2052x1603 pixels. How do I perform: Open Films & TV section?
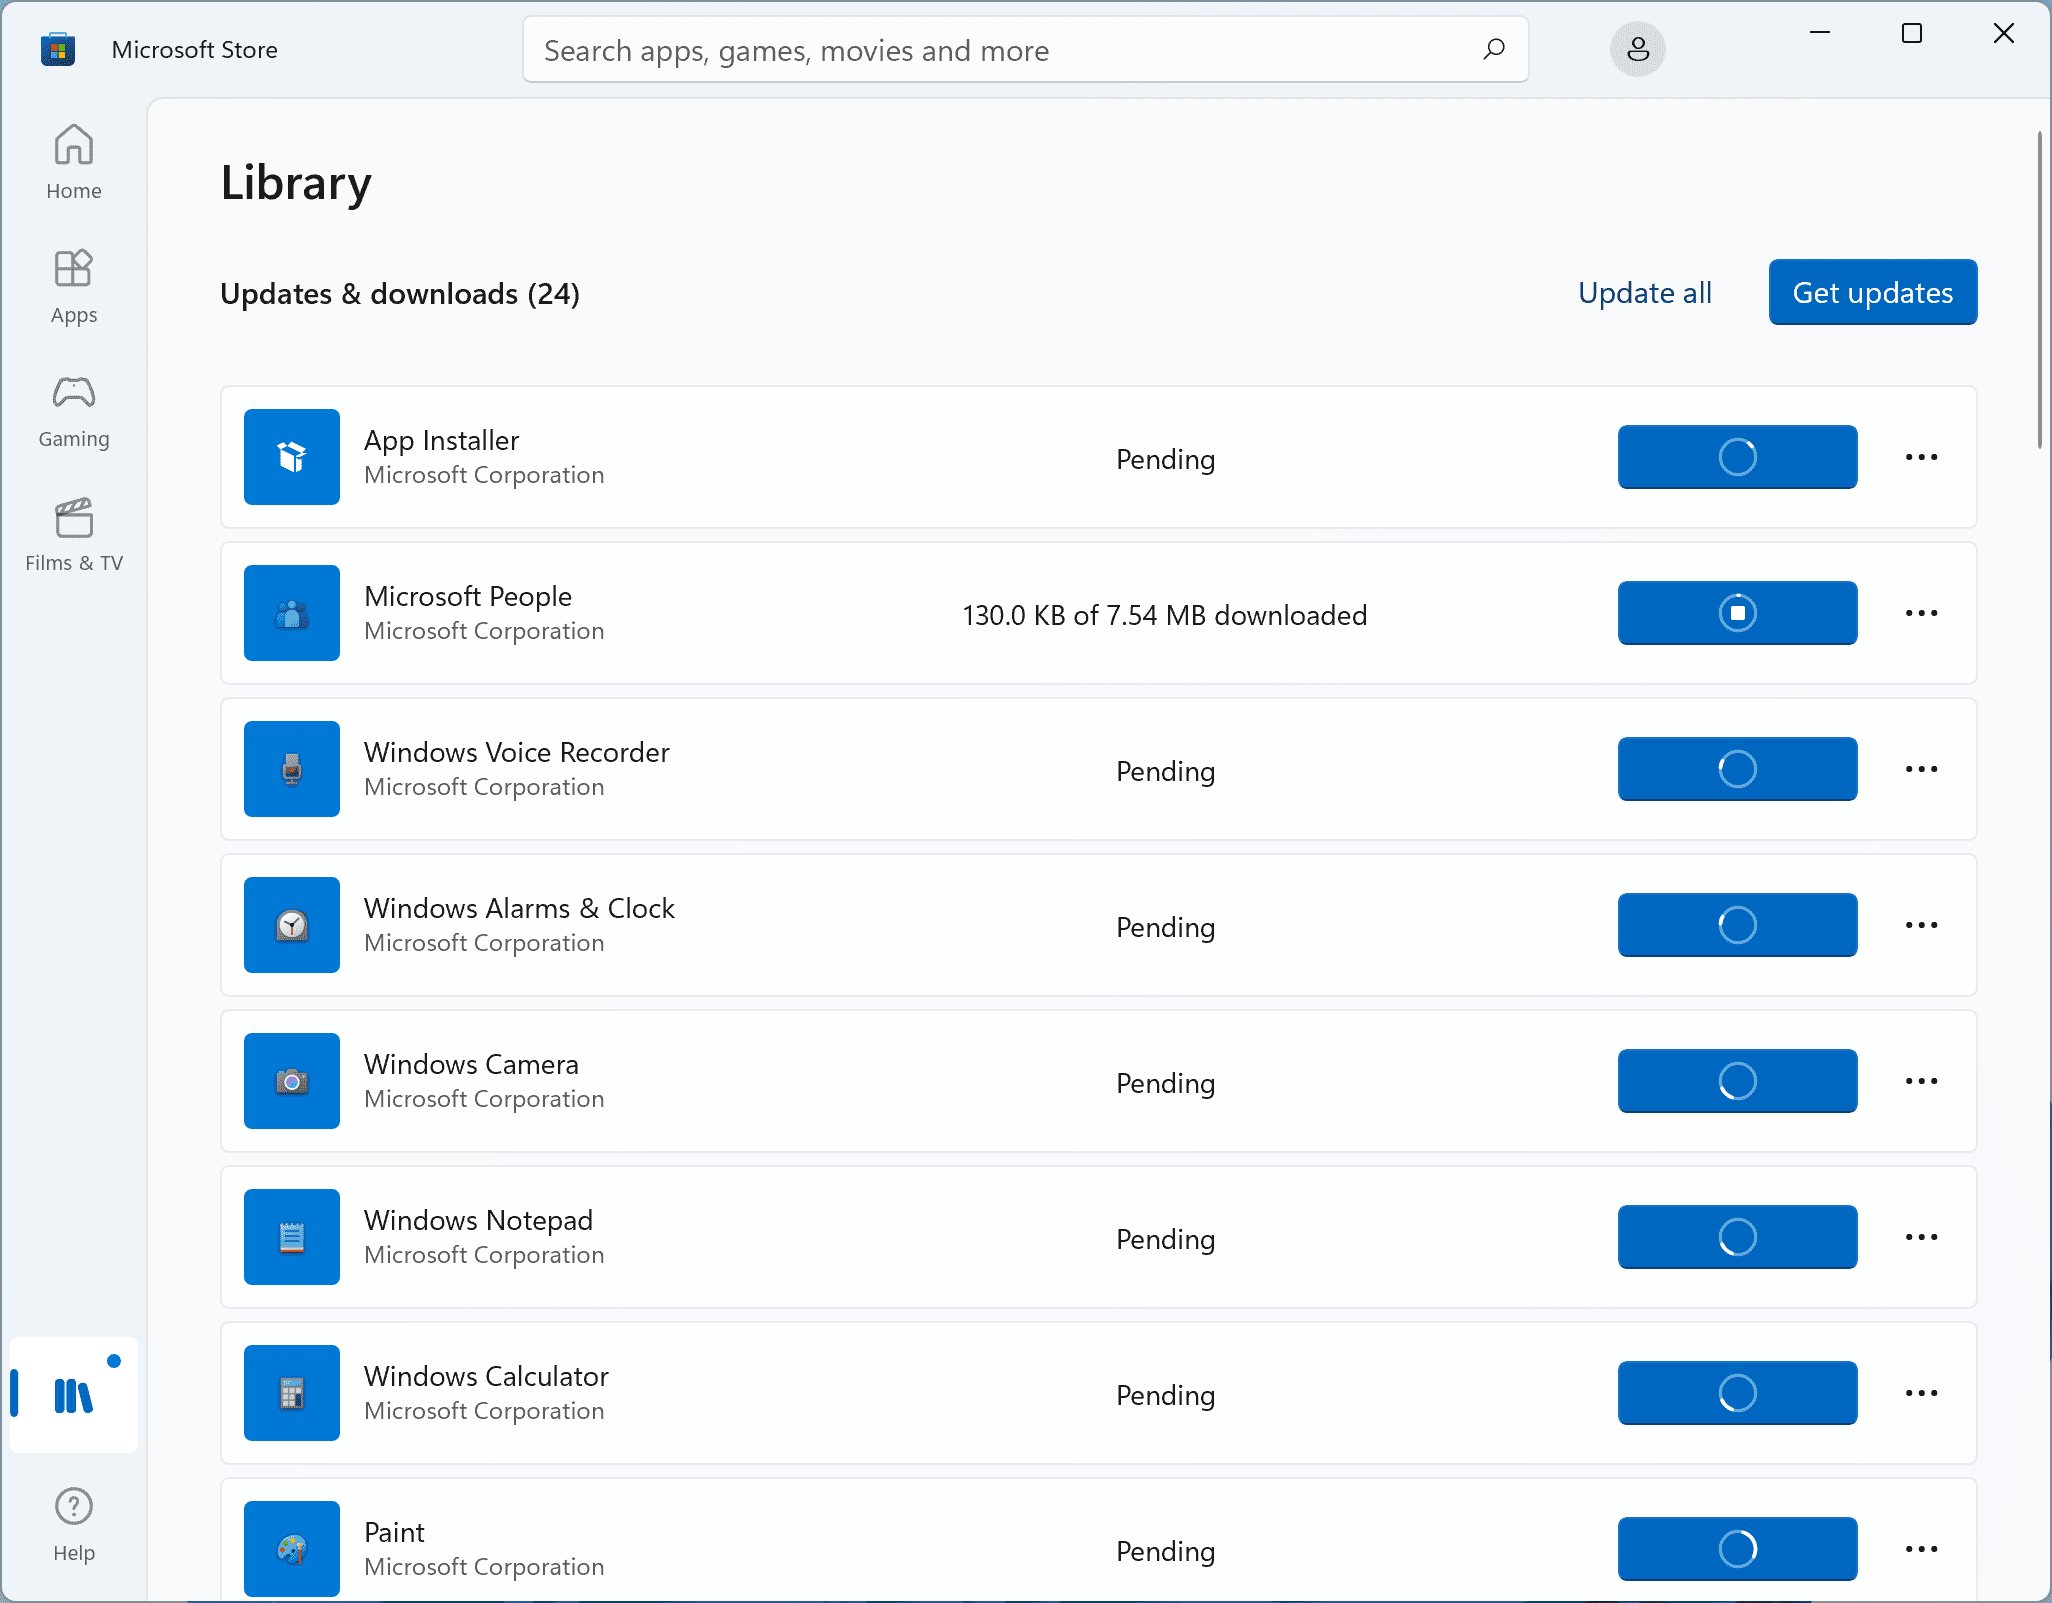(74, 535)
